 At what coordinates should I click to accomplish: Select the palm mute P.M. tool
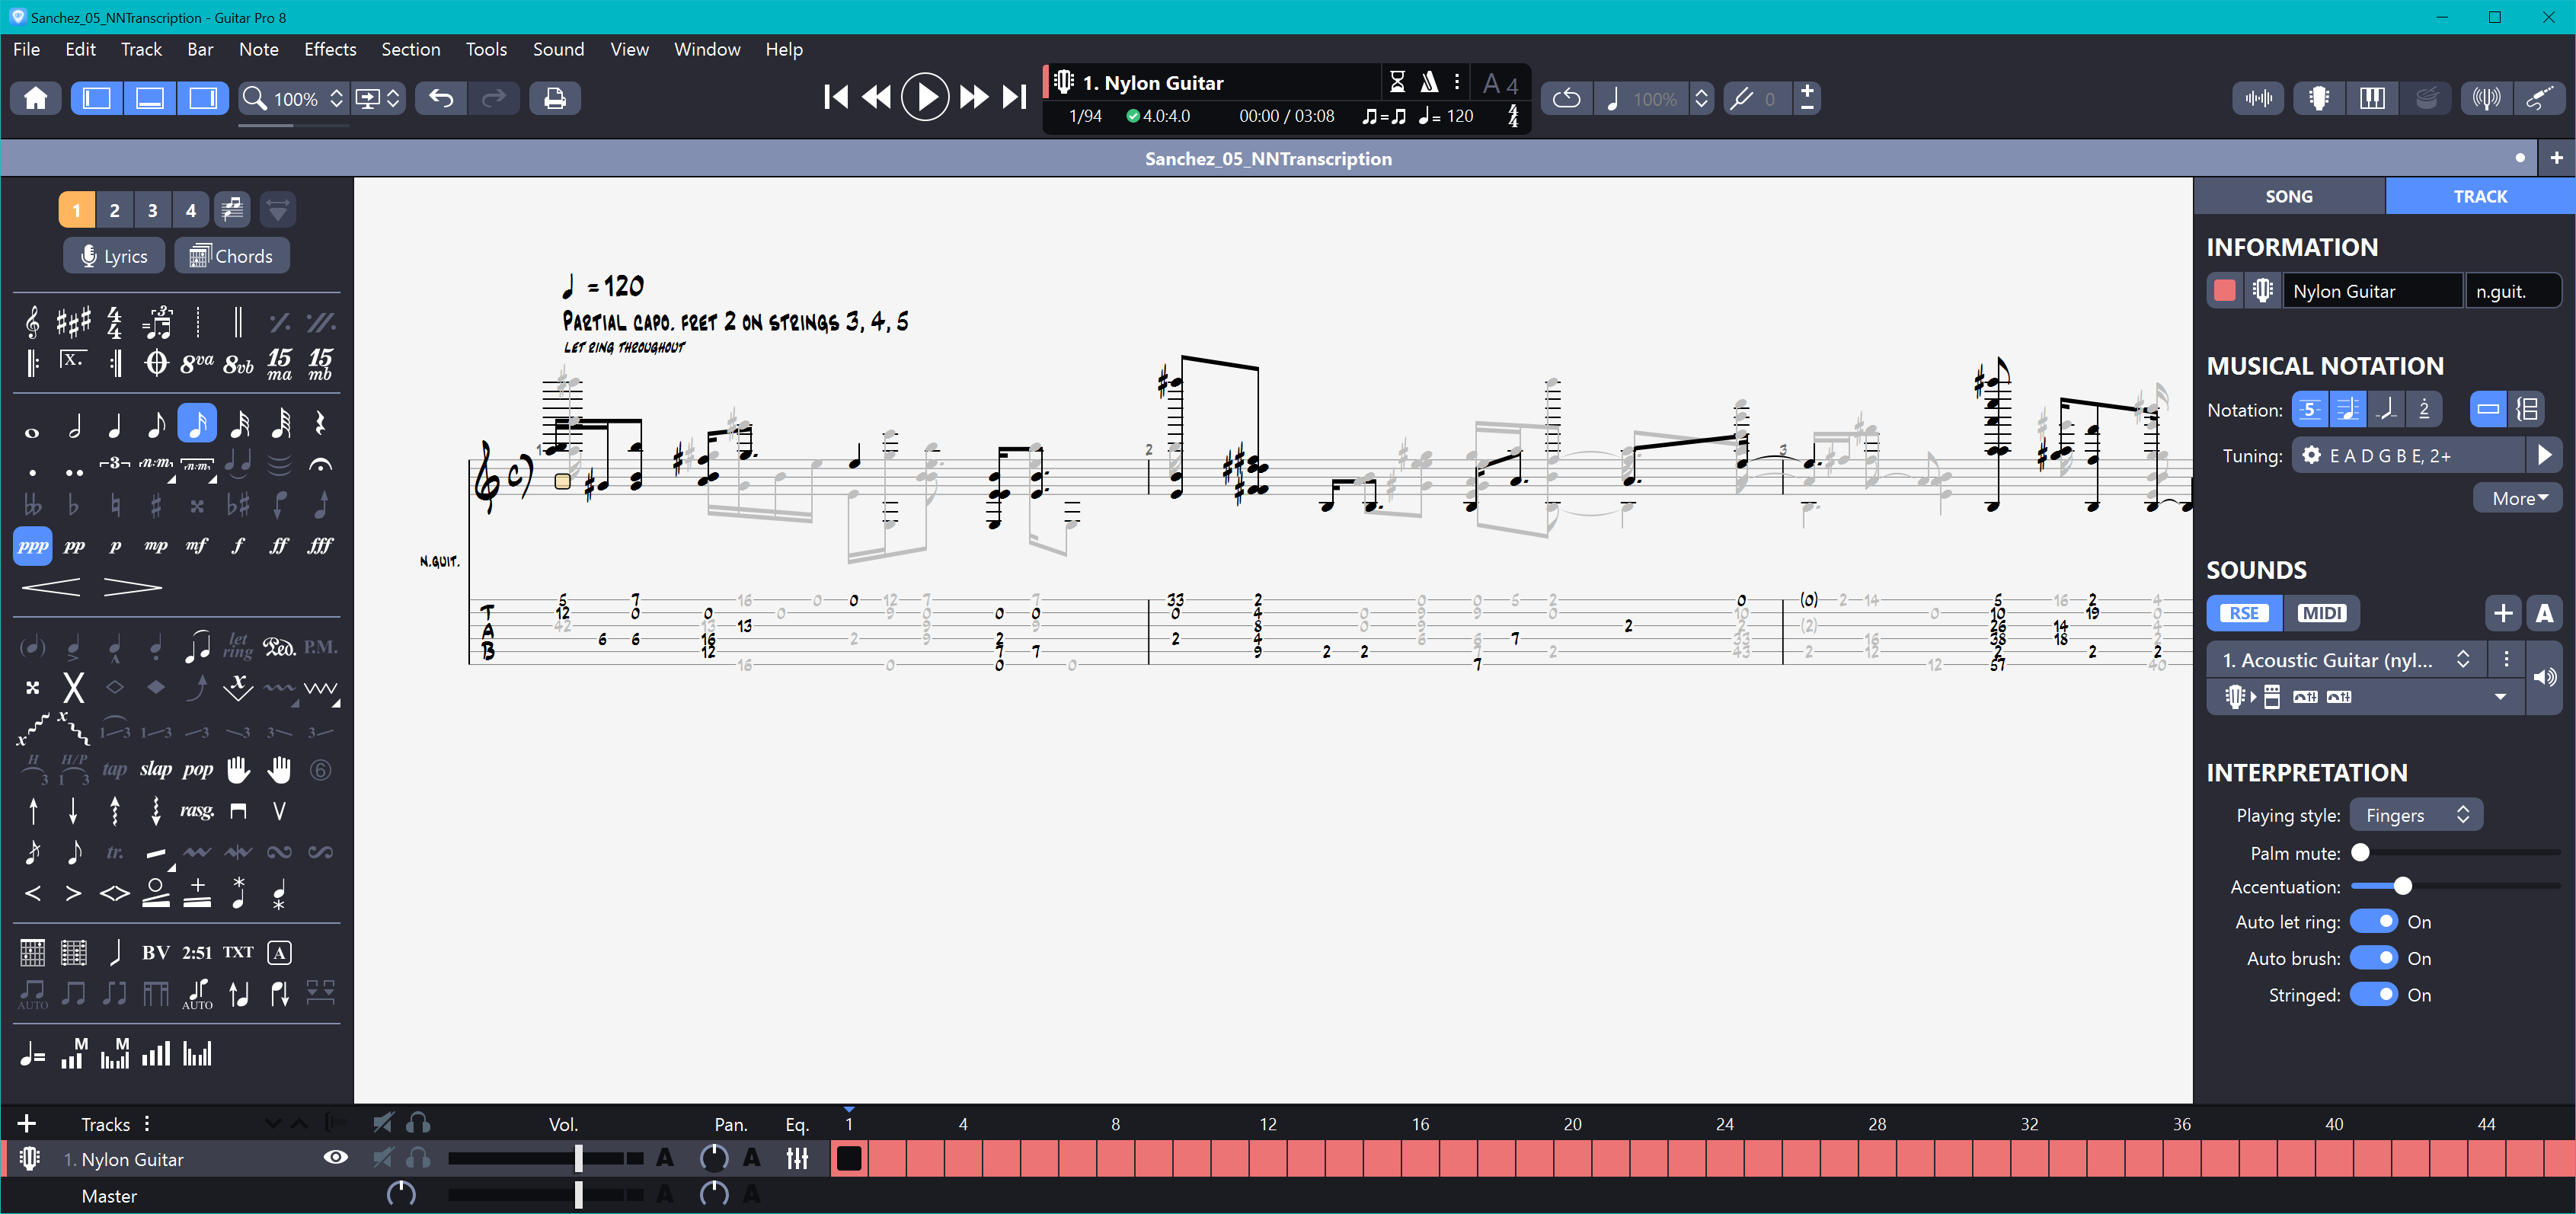(320, 648)
